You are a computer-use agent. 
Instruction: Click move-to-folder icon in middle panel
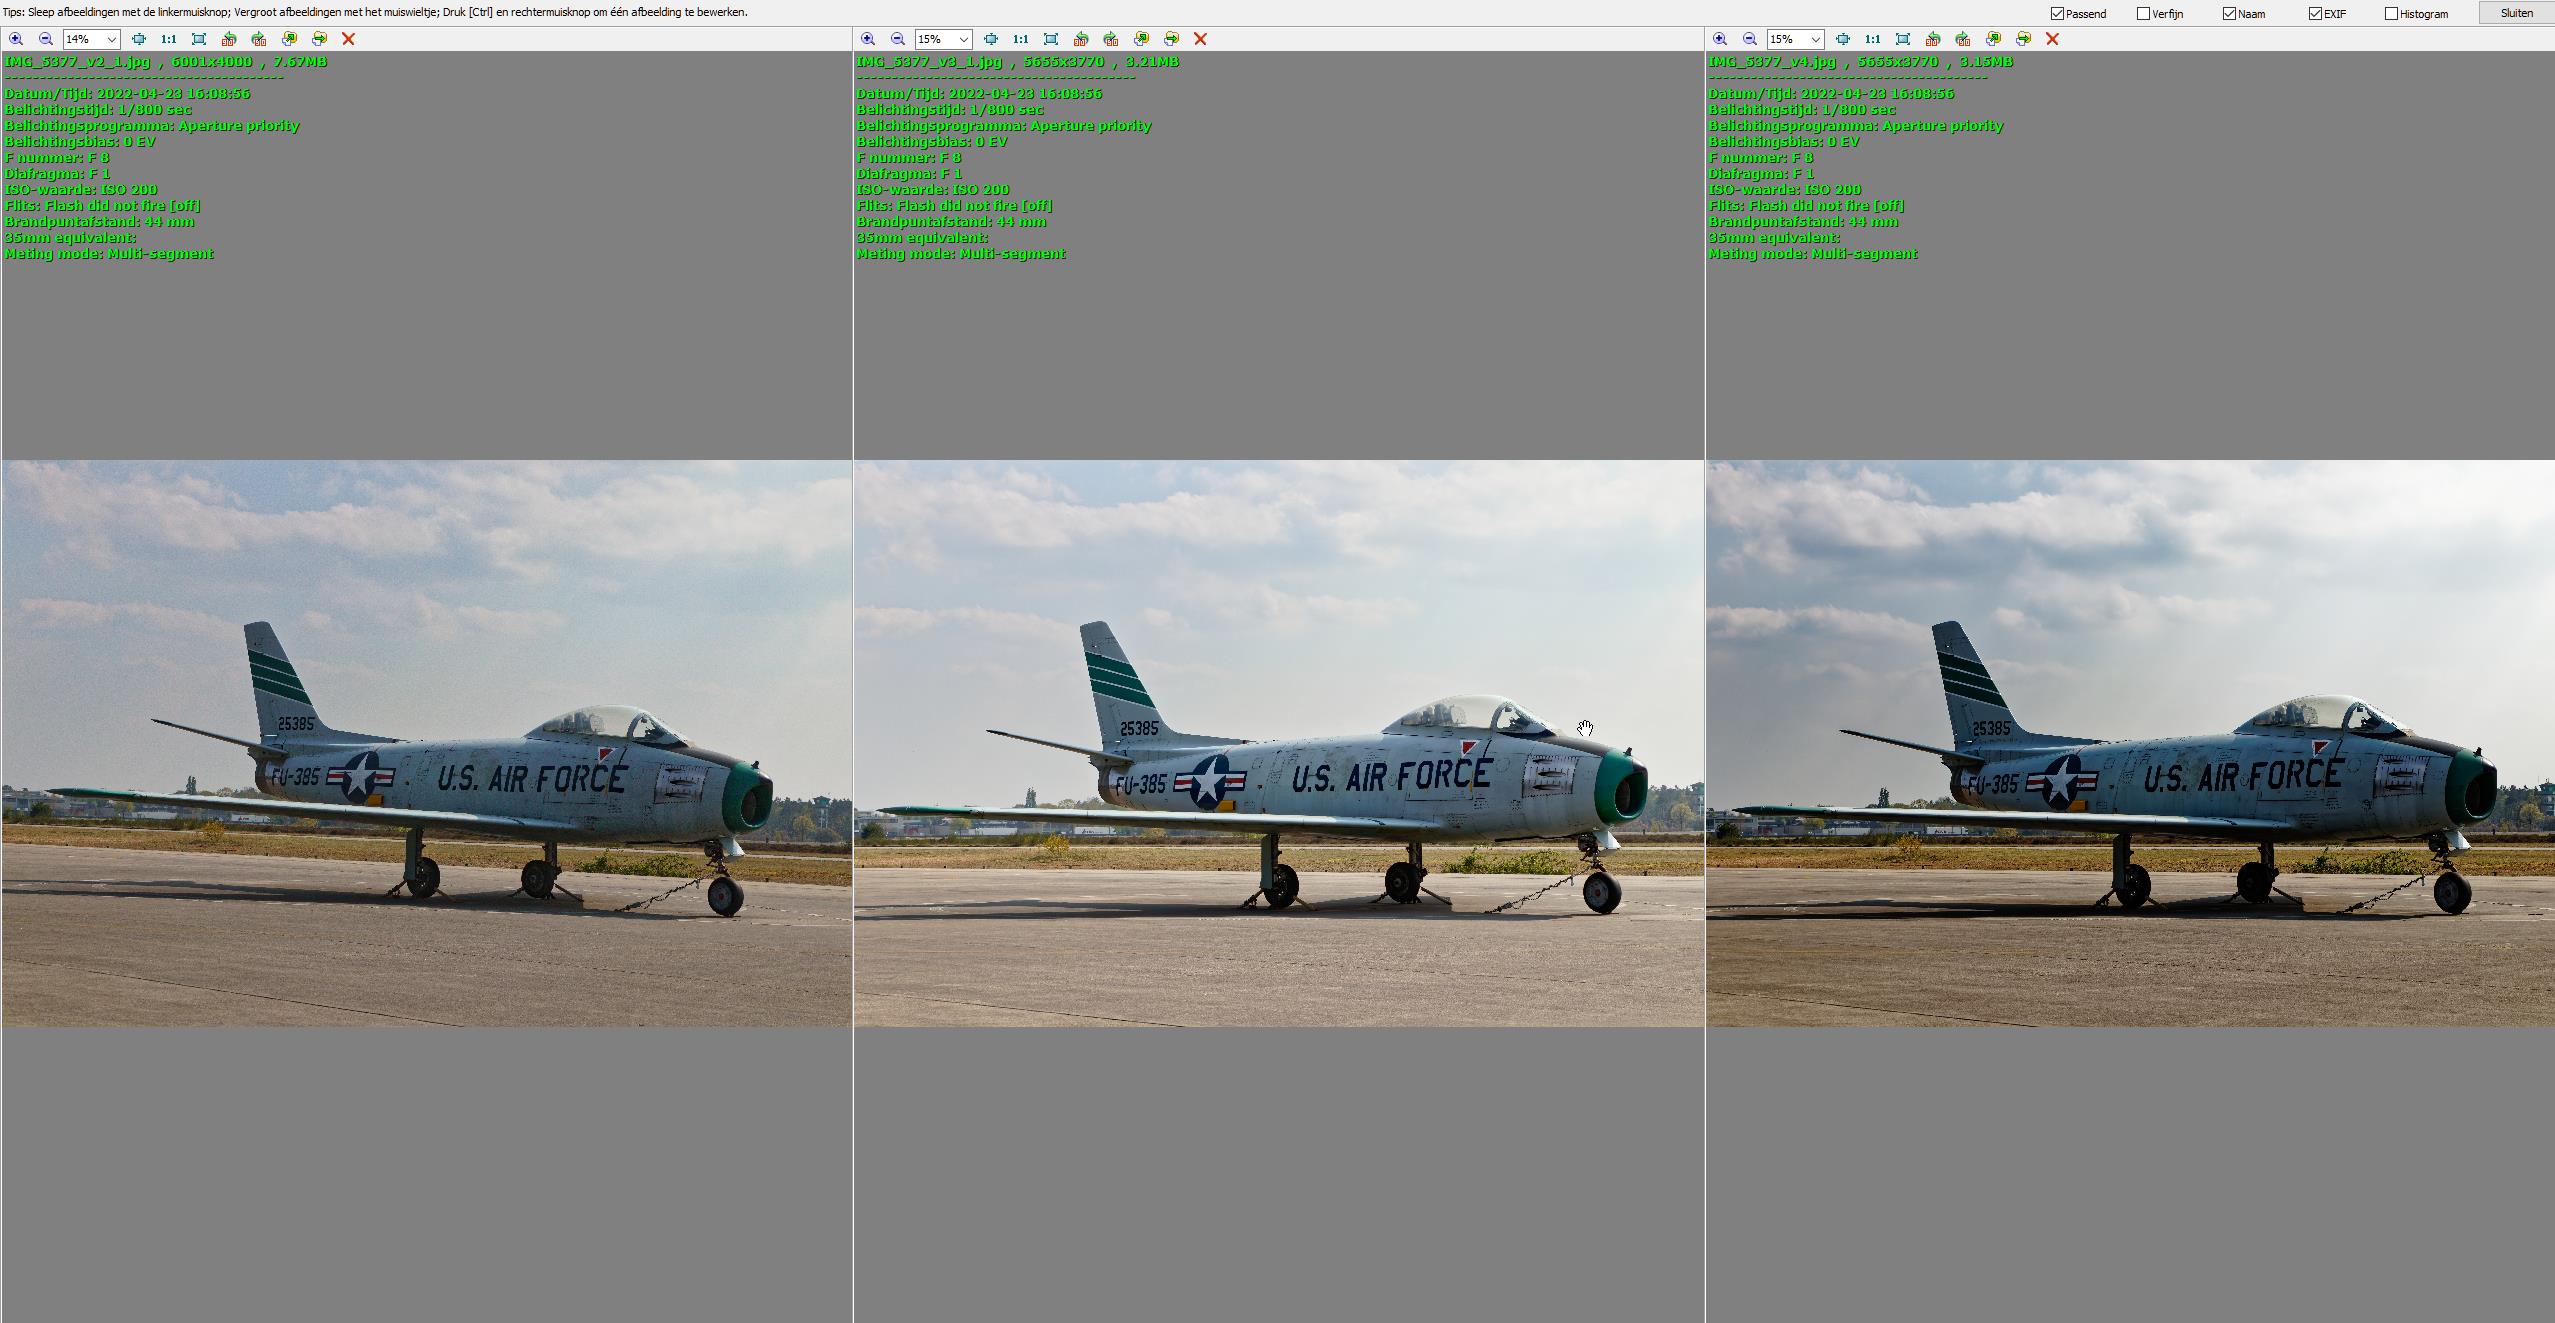[x=1171, y=39]
